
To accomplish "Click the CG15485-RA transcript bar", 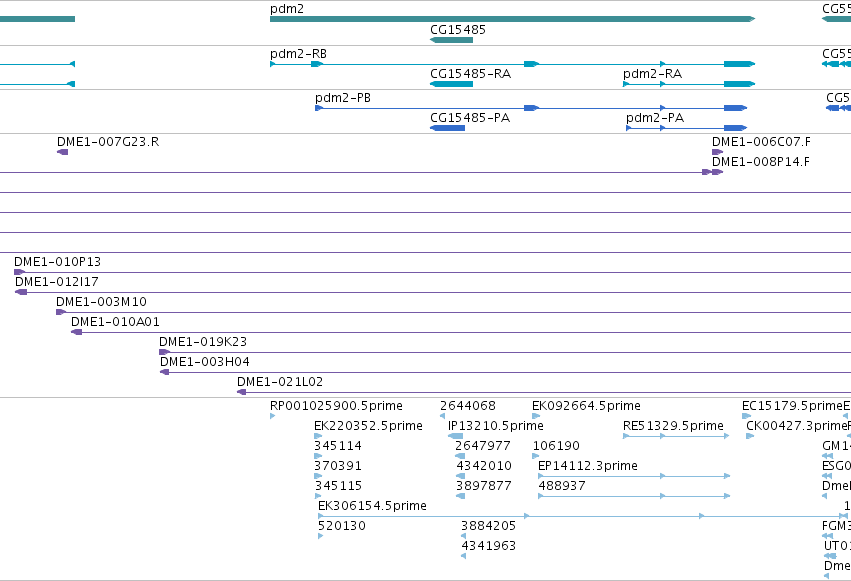I will [x=451, y=84].
